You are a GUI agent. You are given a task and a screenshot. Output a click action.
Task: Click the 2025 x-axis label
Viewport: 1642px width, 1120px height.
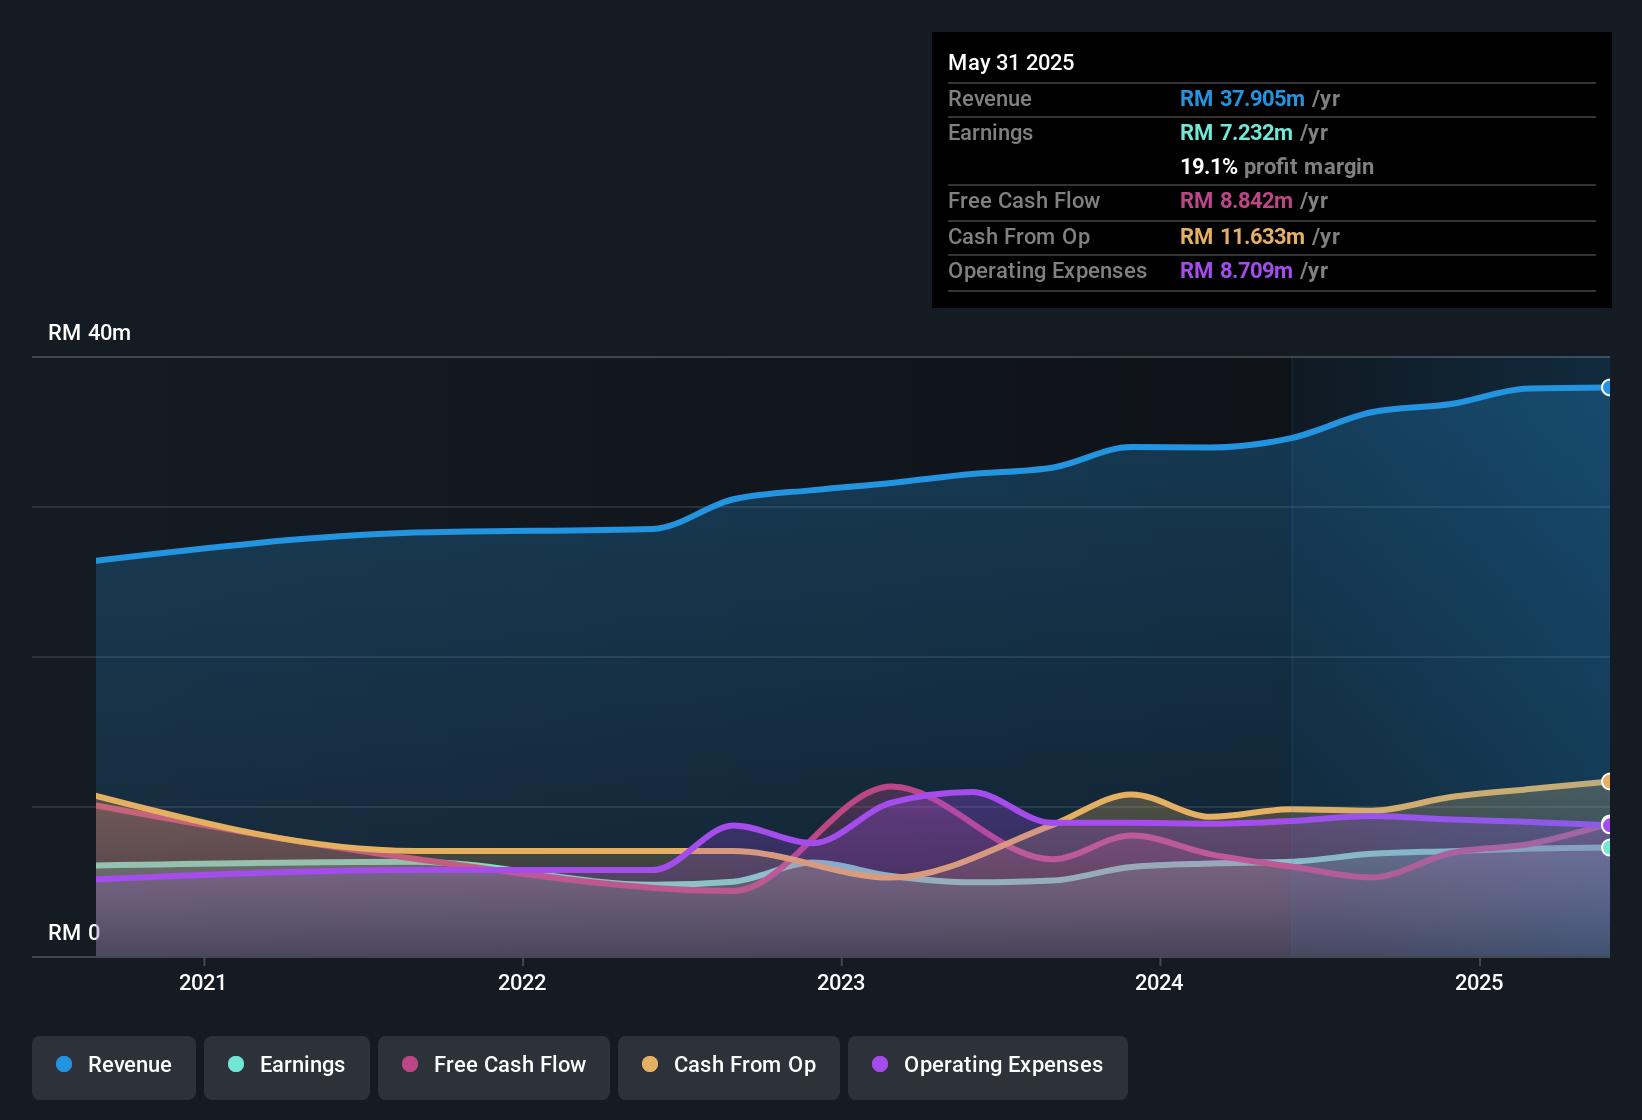click(x=1479, y=983)
